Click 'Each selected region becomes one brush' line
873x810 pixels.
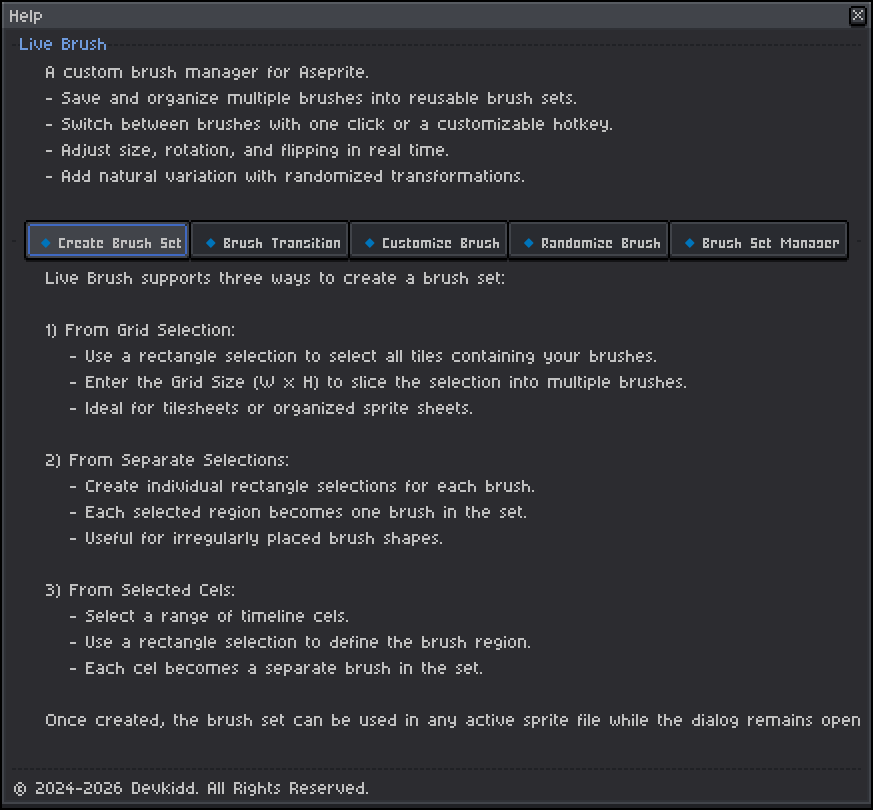click(x=298, y=512)
